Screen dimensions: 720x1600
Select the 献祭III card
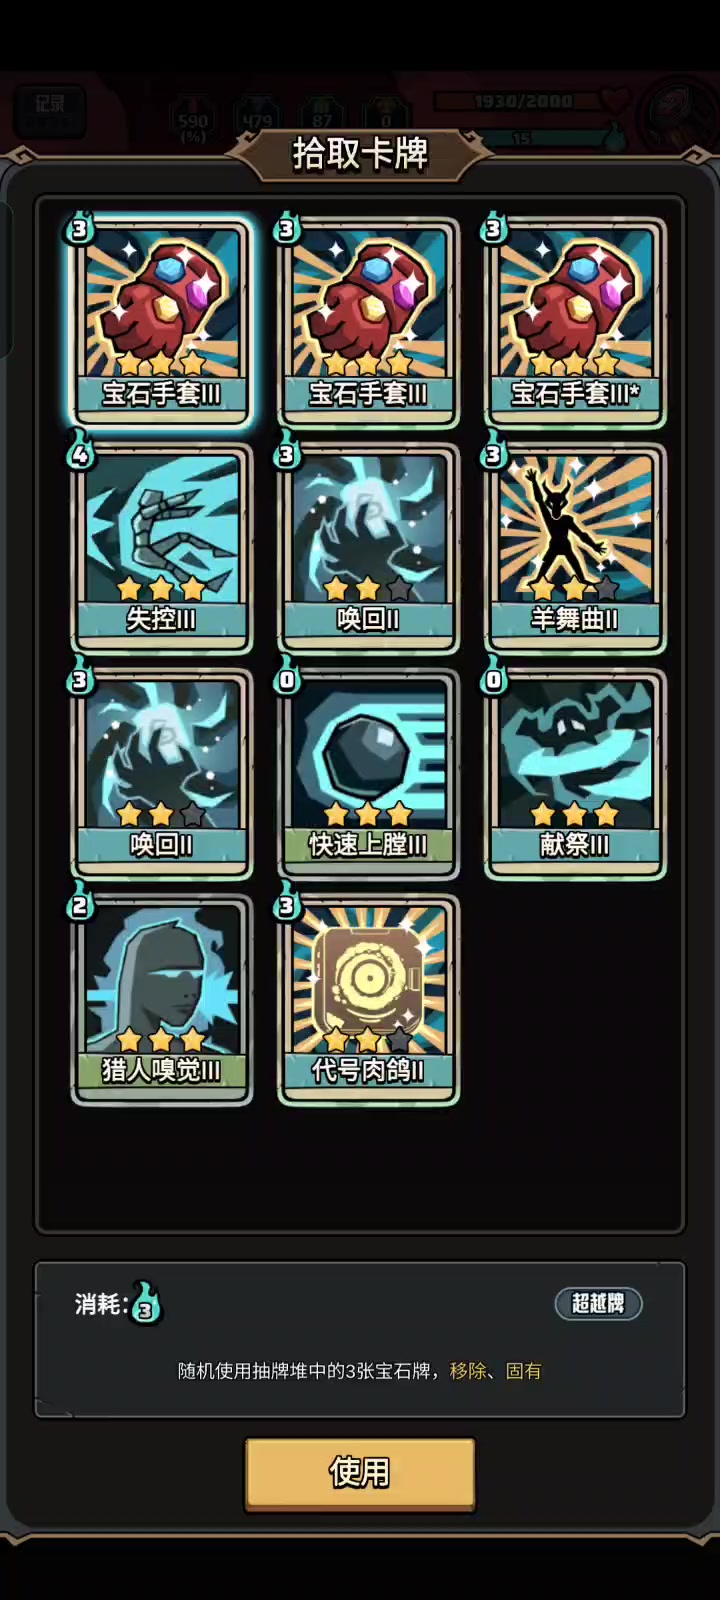(x=575, y=774)
